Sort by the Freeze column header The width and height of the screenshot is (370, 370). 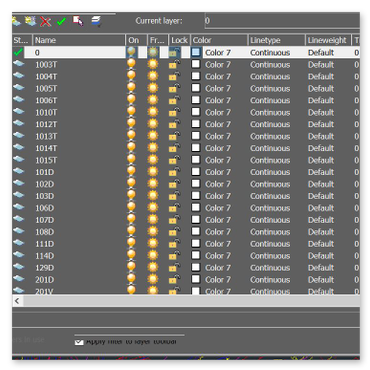click(158, 40)
